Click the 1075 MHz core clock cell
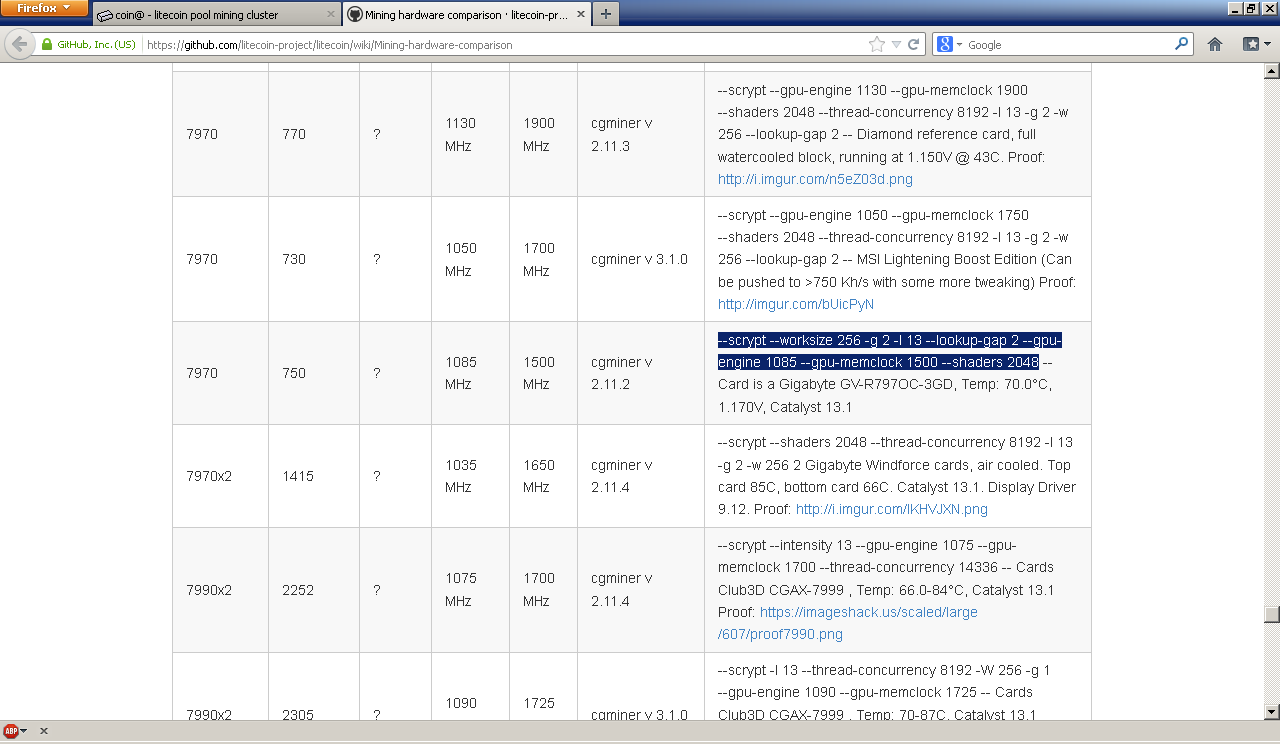The height and width of the screenshot is (744, 1280). [x=470, y=590]
